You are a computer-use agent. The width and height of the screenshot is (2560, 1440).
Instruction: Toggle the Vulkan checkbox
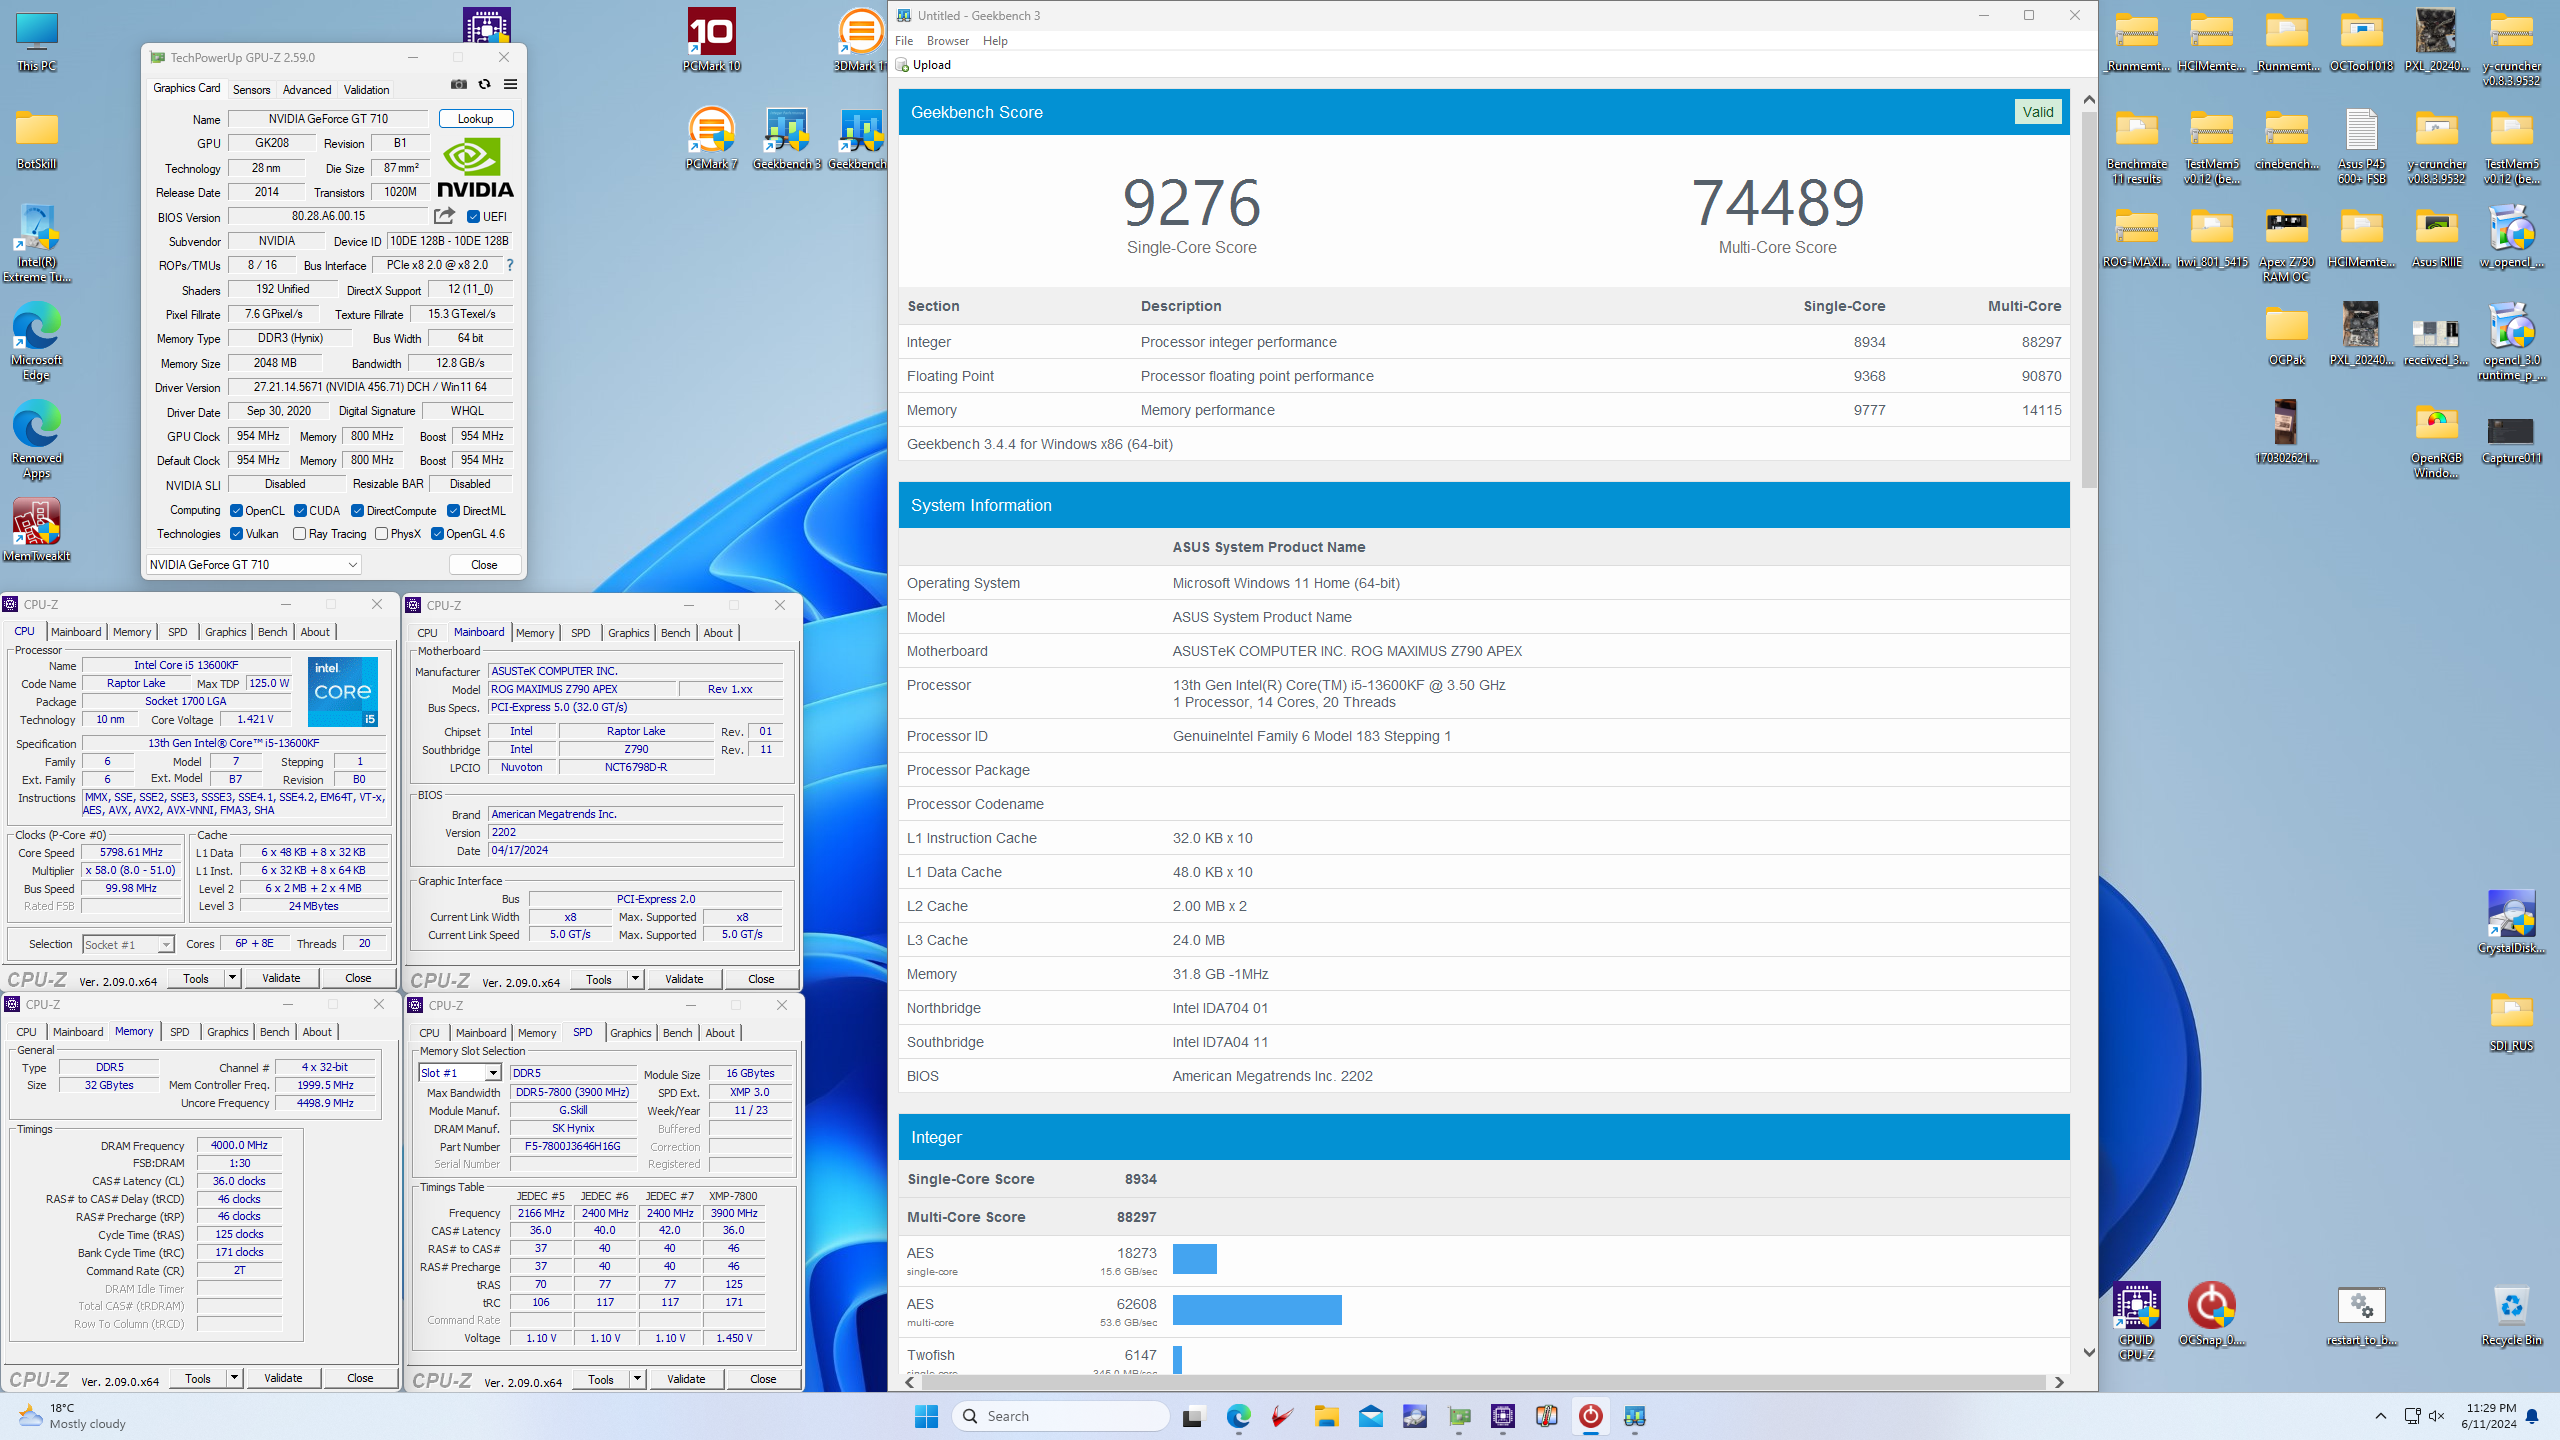(x=237, y=534)
